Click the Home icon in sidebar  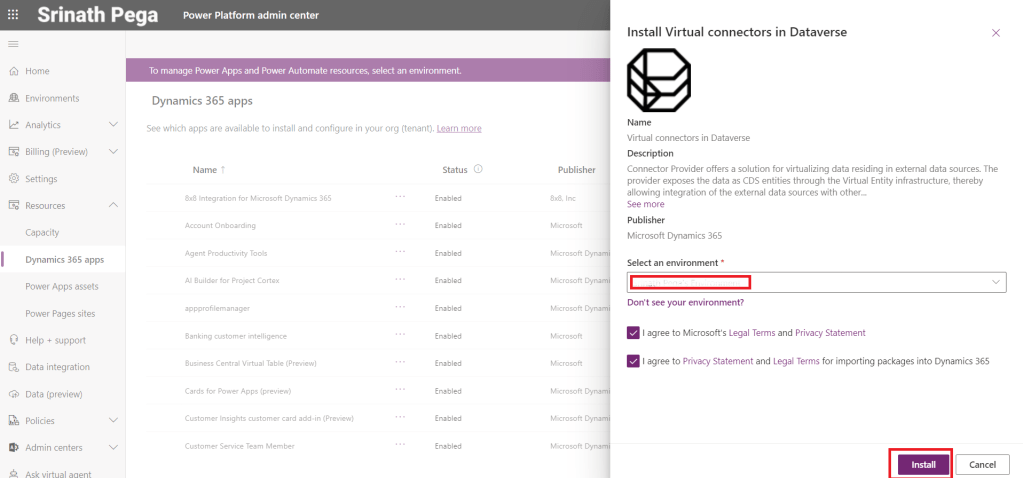coord(14,72)
